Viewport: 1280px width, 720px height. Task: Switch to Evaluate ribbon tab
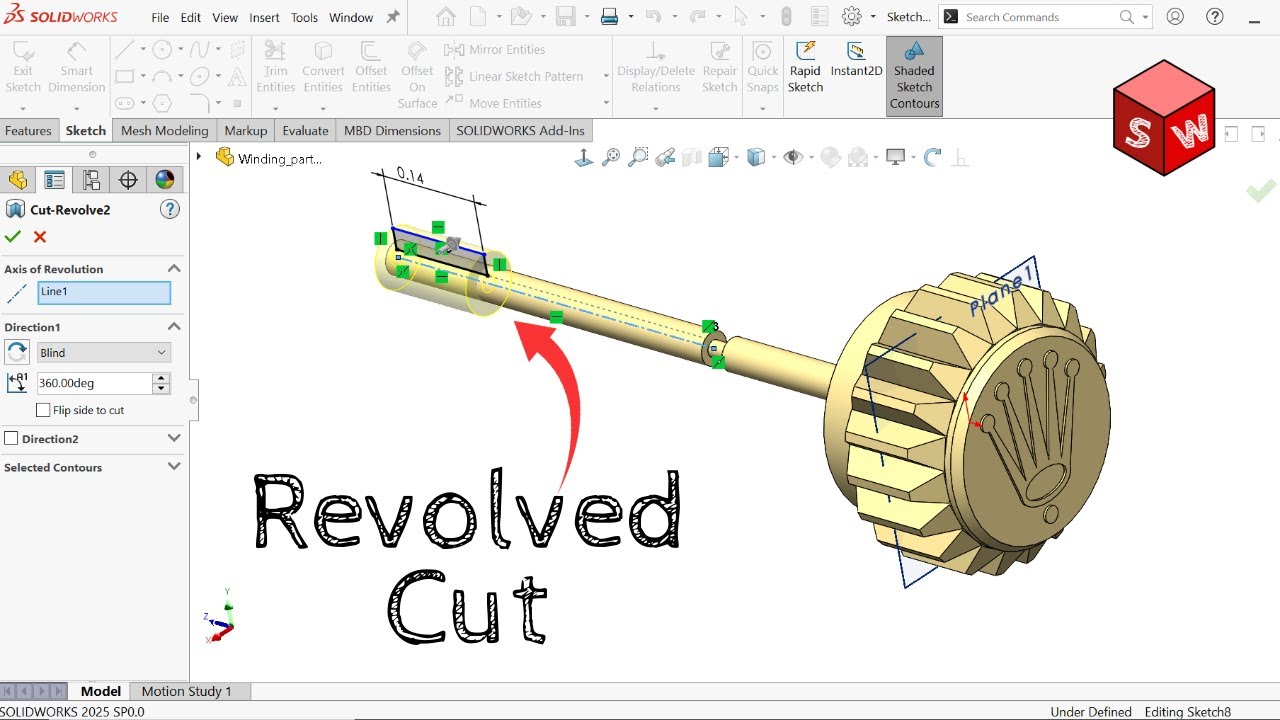coord(305,130)
